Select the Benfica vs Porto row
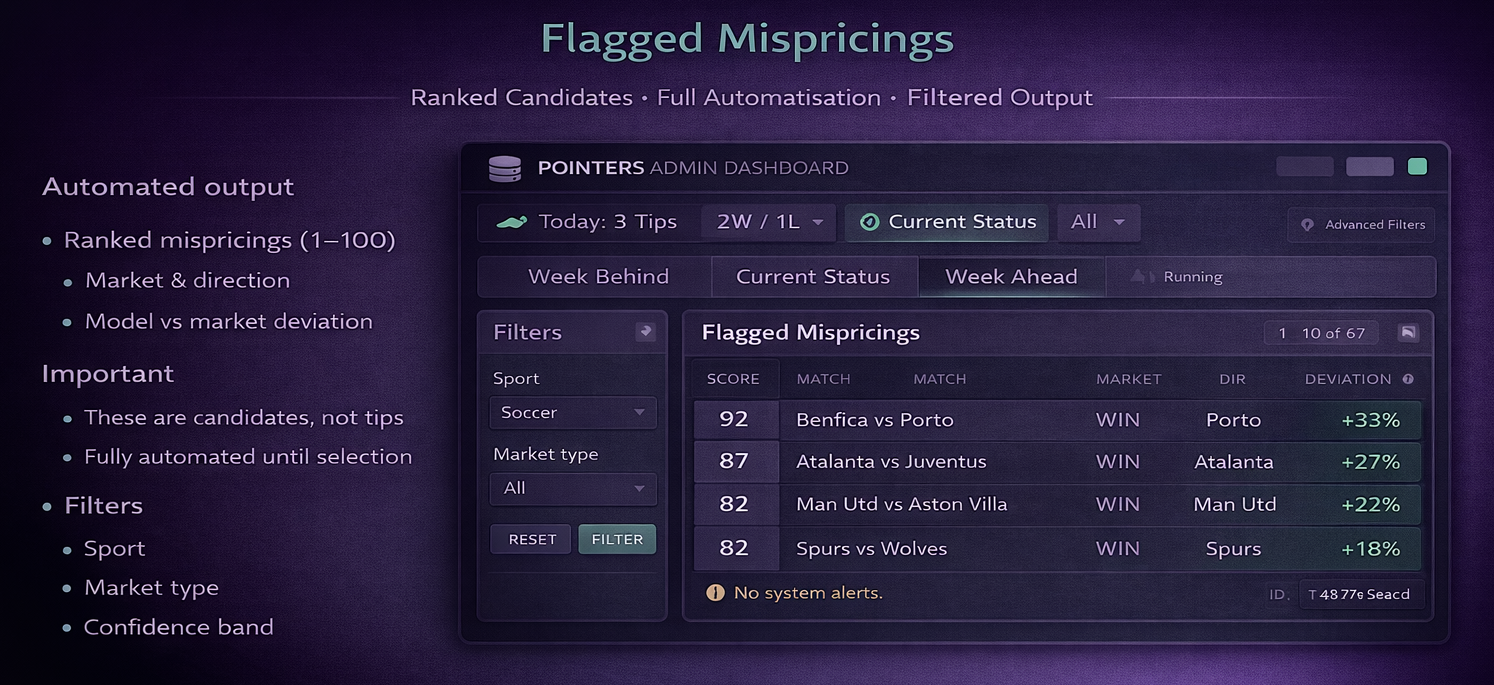The height and width of the screenshot is (685, 1494). (x=1056, y=420)
